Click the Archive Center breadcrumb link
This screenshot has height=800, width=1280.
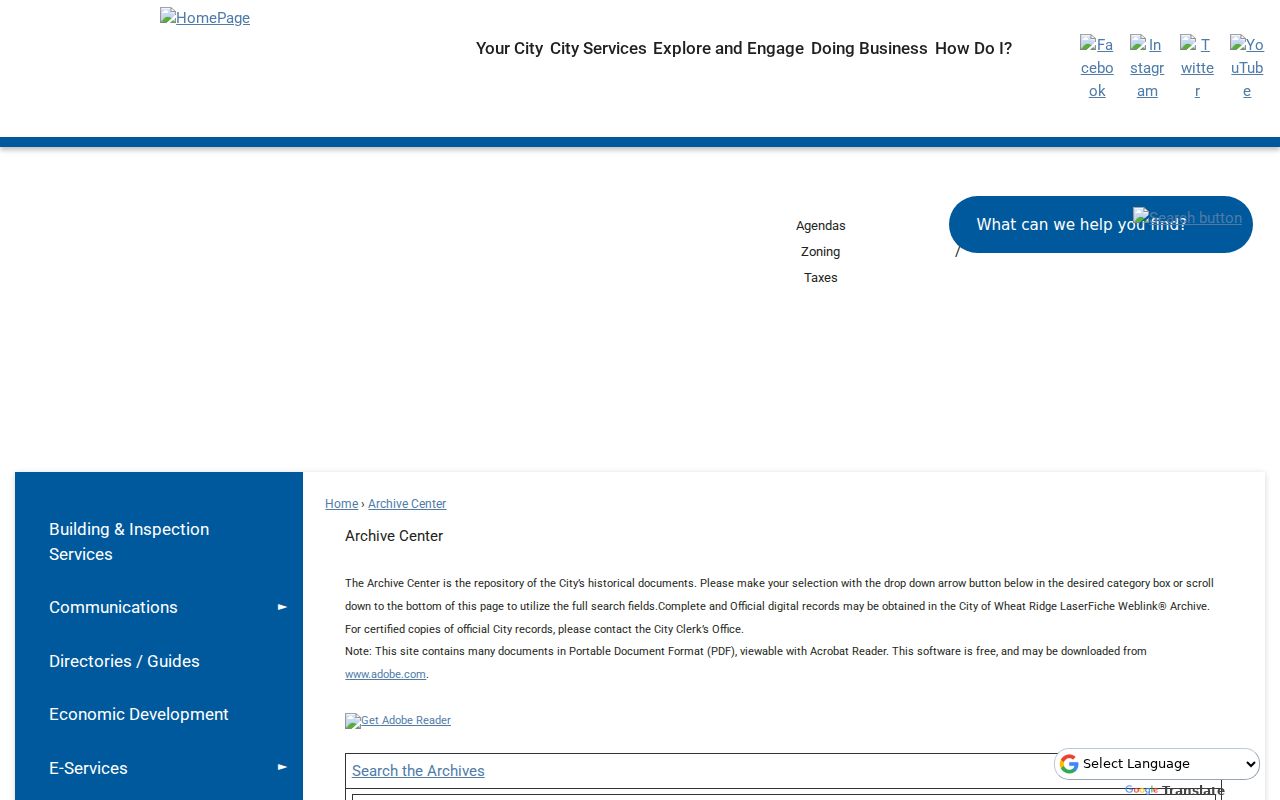(x=407, y=504)
